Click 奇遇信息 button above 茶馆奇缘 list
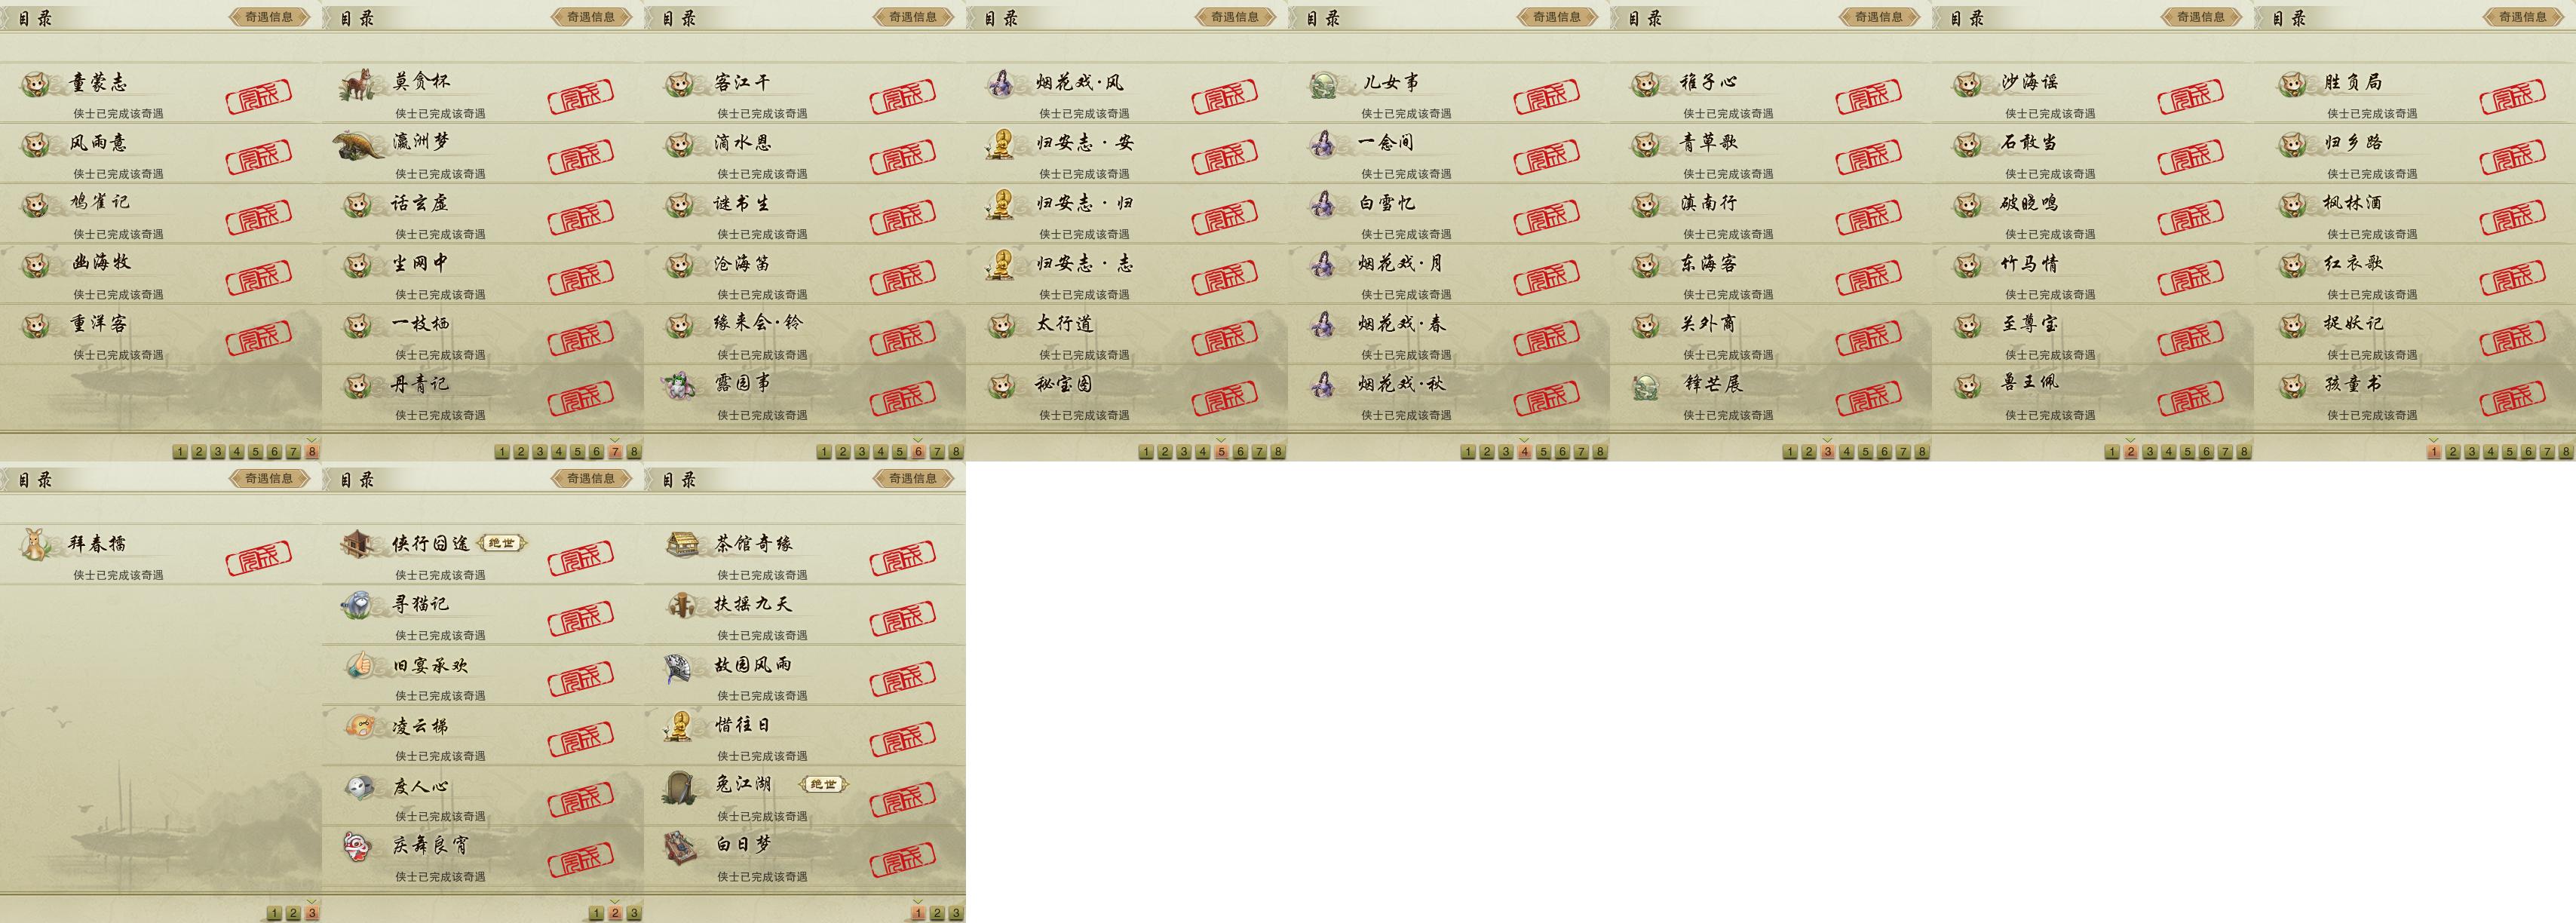Screen dimensions: 2576x923 pyautogui.click(x=913, y=479)
